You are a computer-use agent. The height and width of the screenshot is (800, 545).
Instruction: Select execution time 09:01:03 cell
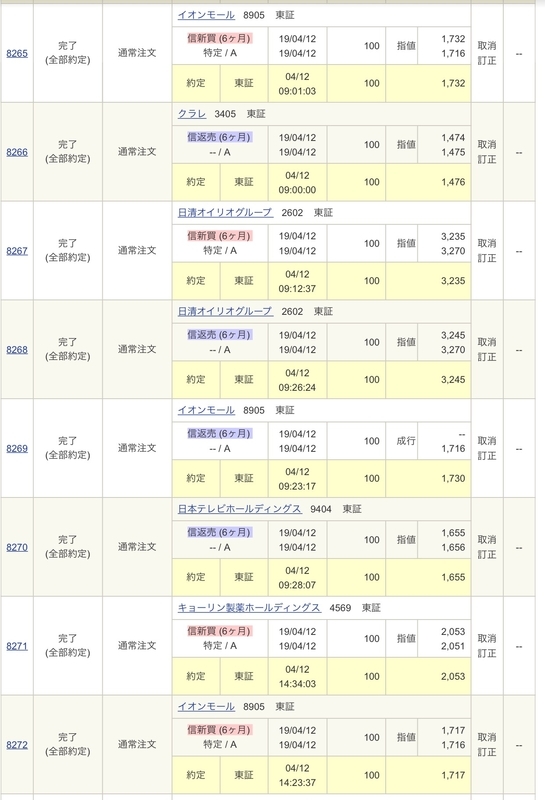298,84
